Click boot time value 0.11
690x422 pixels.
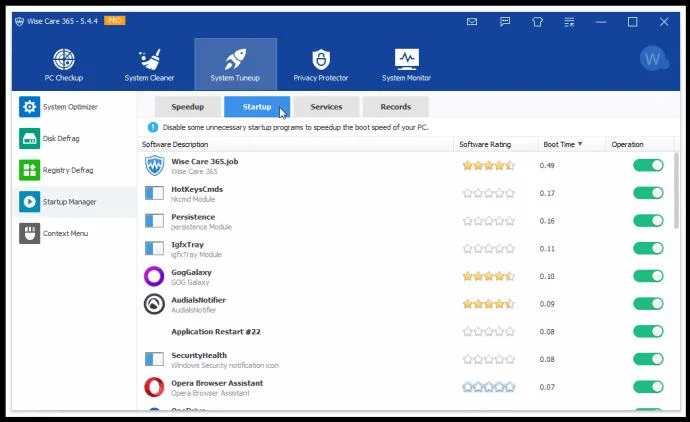547,249
